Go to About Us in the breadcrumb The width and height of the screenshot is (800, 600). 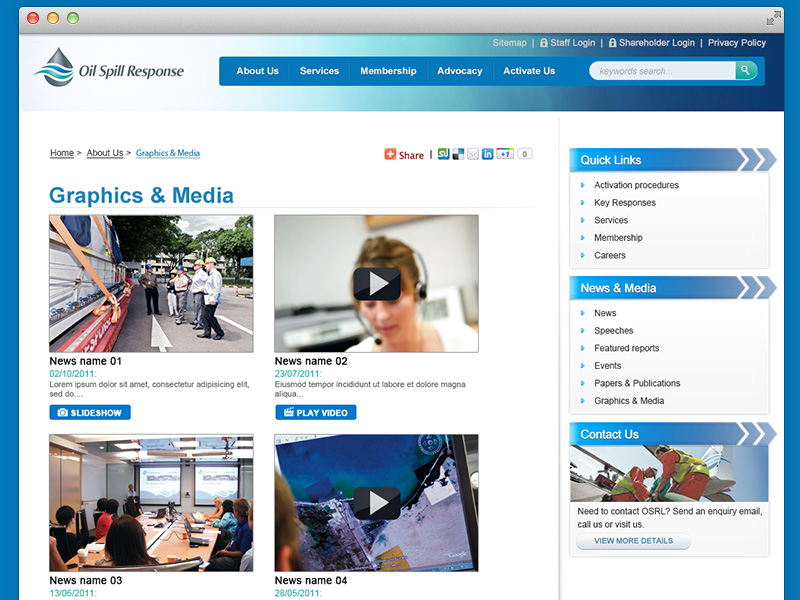105,153
